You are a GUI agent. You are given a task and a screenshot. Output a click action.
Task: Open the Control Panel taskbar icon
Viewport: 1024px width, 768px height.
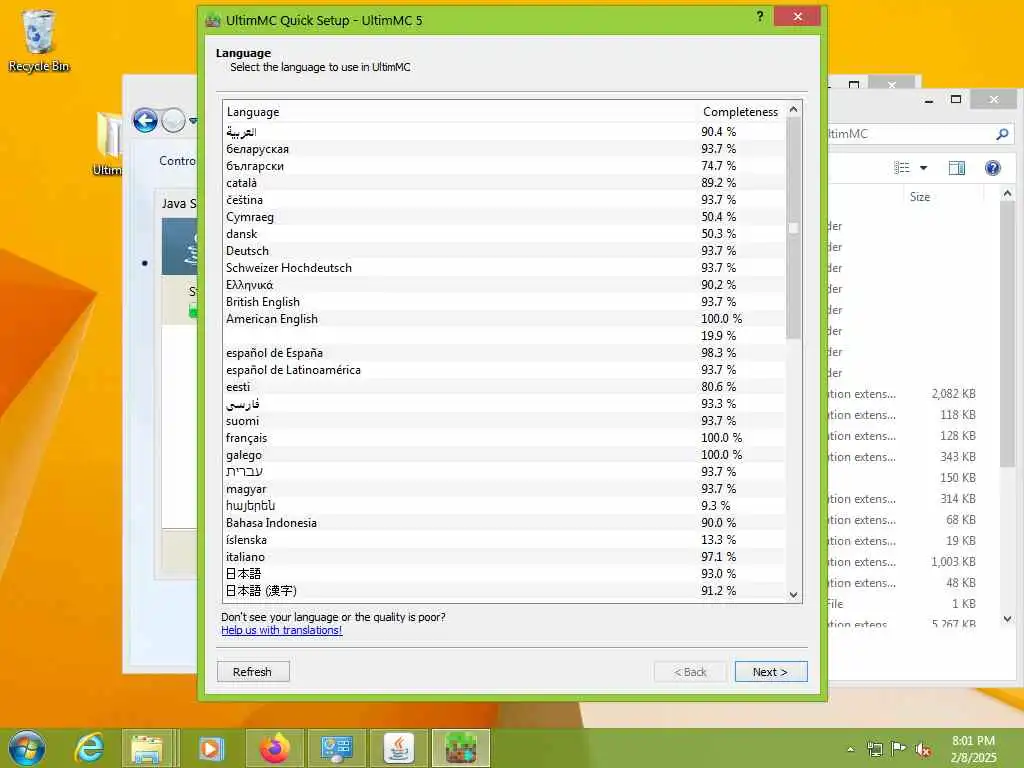click(x=336, y=748)
